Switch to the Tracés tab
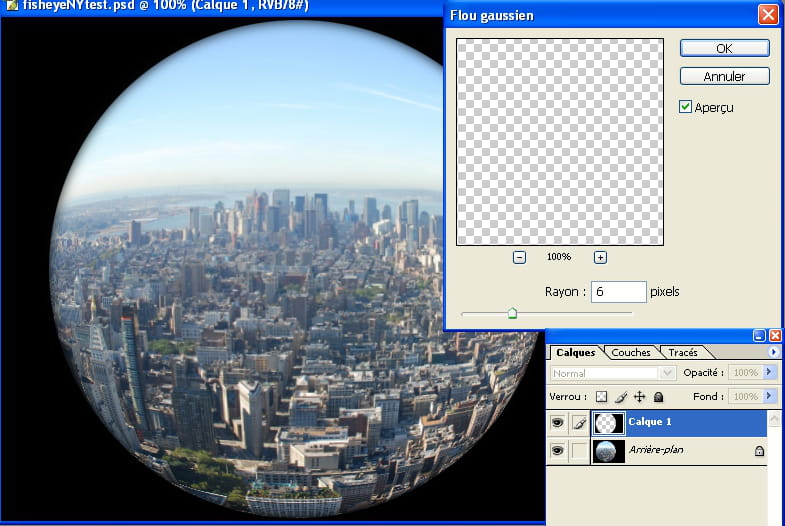Image resolution: width=785 pixels, height=526 pixels. 683,352
